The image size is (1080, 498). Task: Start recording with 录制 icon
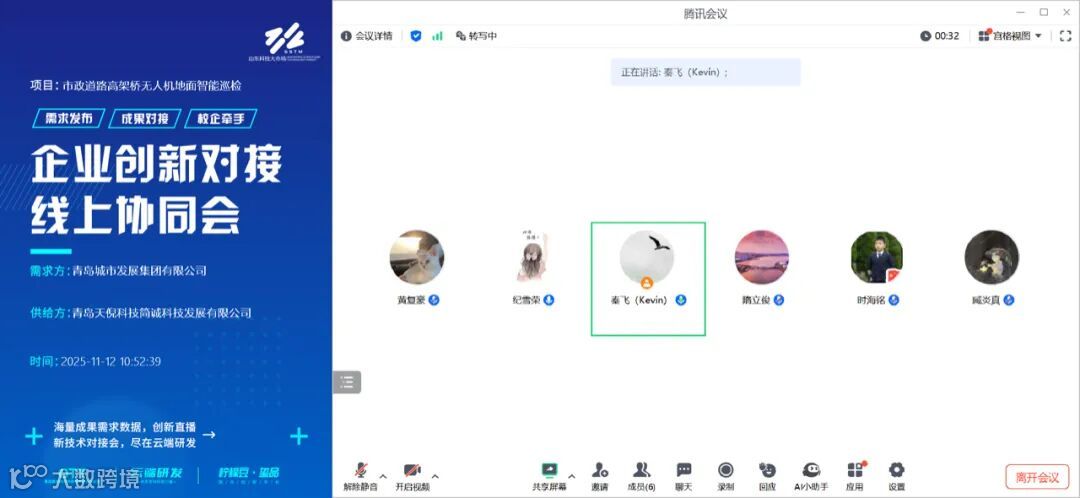[725, 477]
